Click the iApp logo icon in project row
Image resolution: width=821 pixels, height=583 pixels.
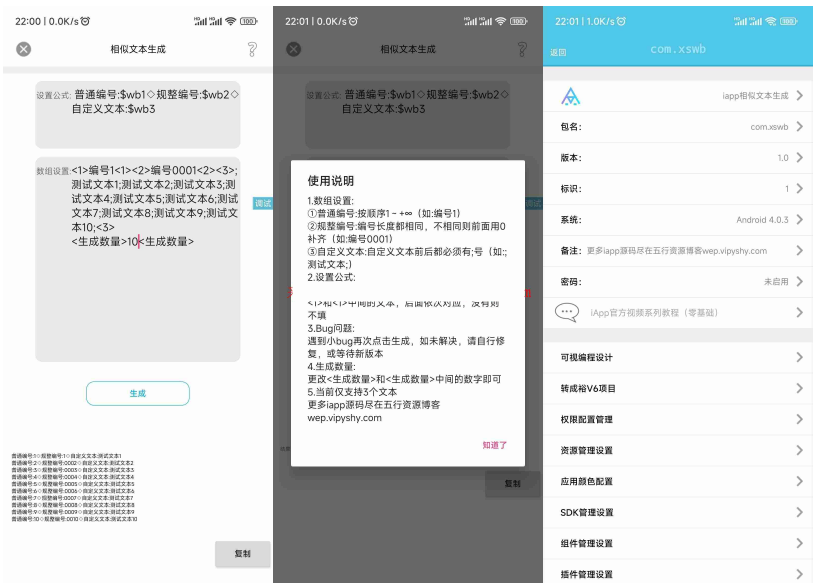pyautogui.click(x=570, y=97)
